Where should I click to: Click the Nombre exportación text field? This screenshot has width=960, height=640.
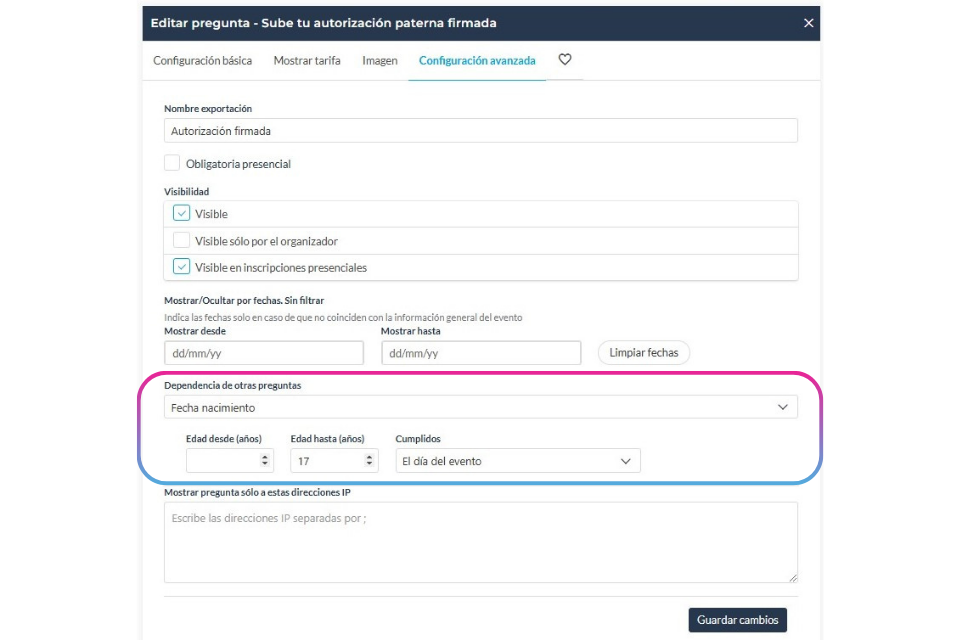click(481, 130)
